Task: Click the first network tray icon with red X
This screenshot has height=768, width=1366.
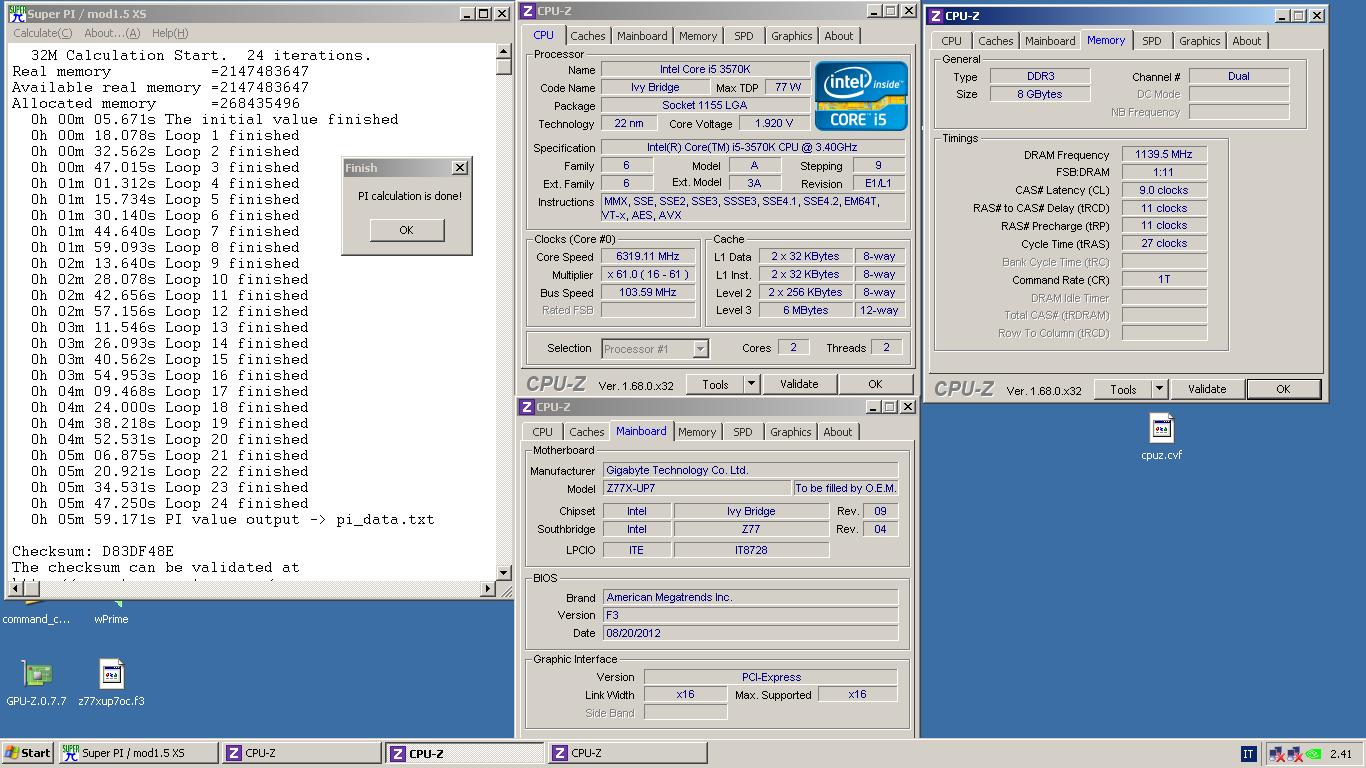Action: coord(1277,754)
